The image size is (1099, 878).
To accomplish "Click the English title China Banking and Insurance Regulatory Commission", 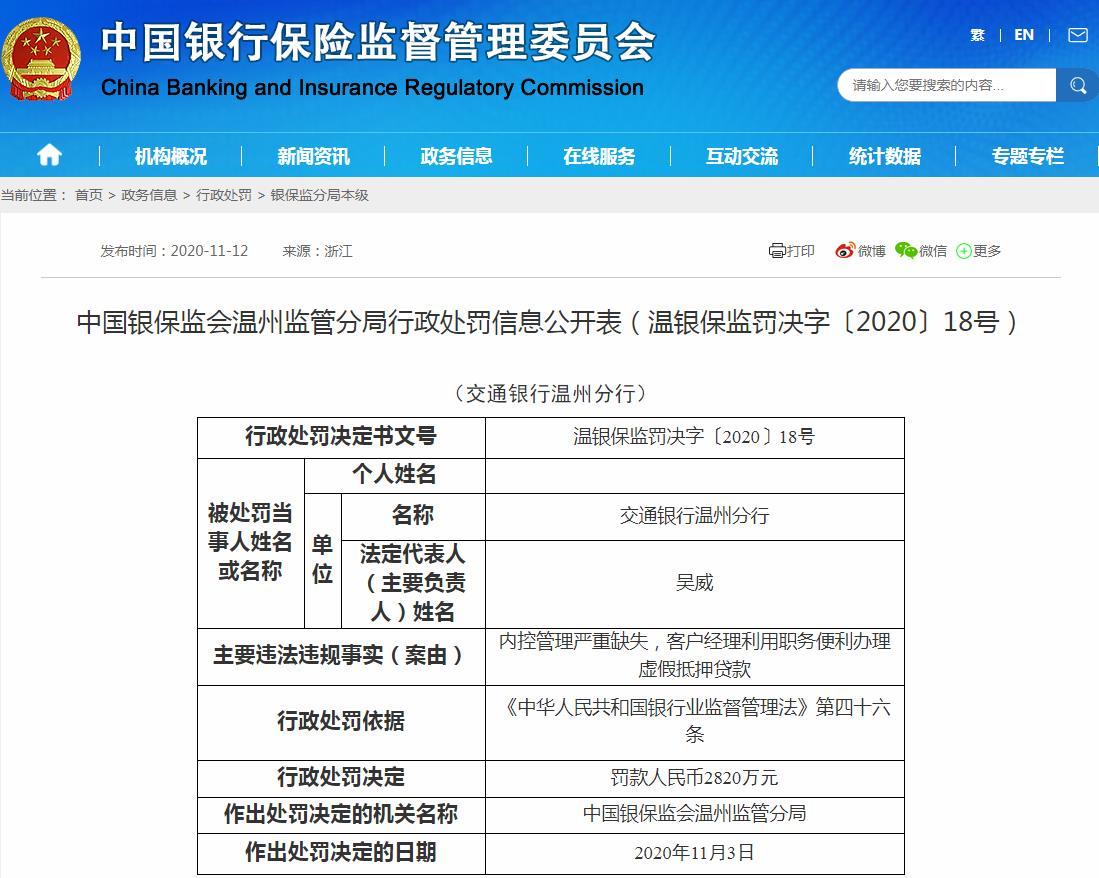I will (372, 88).
